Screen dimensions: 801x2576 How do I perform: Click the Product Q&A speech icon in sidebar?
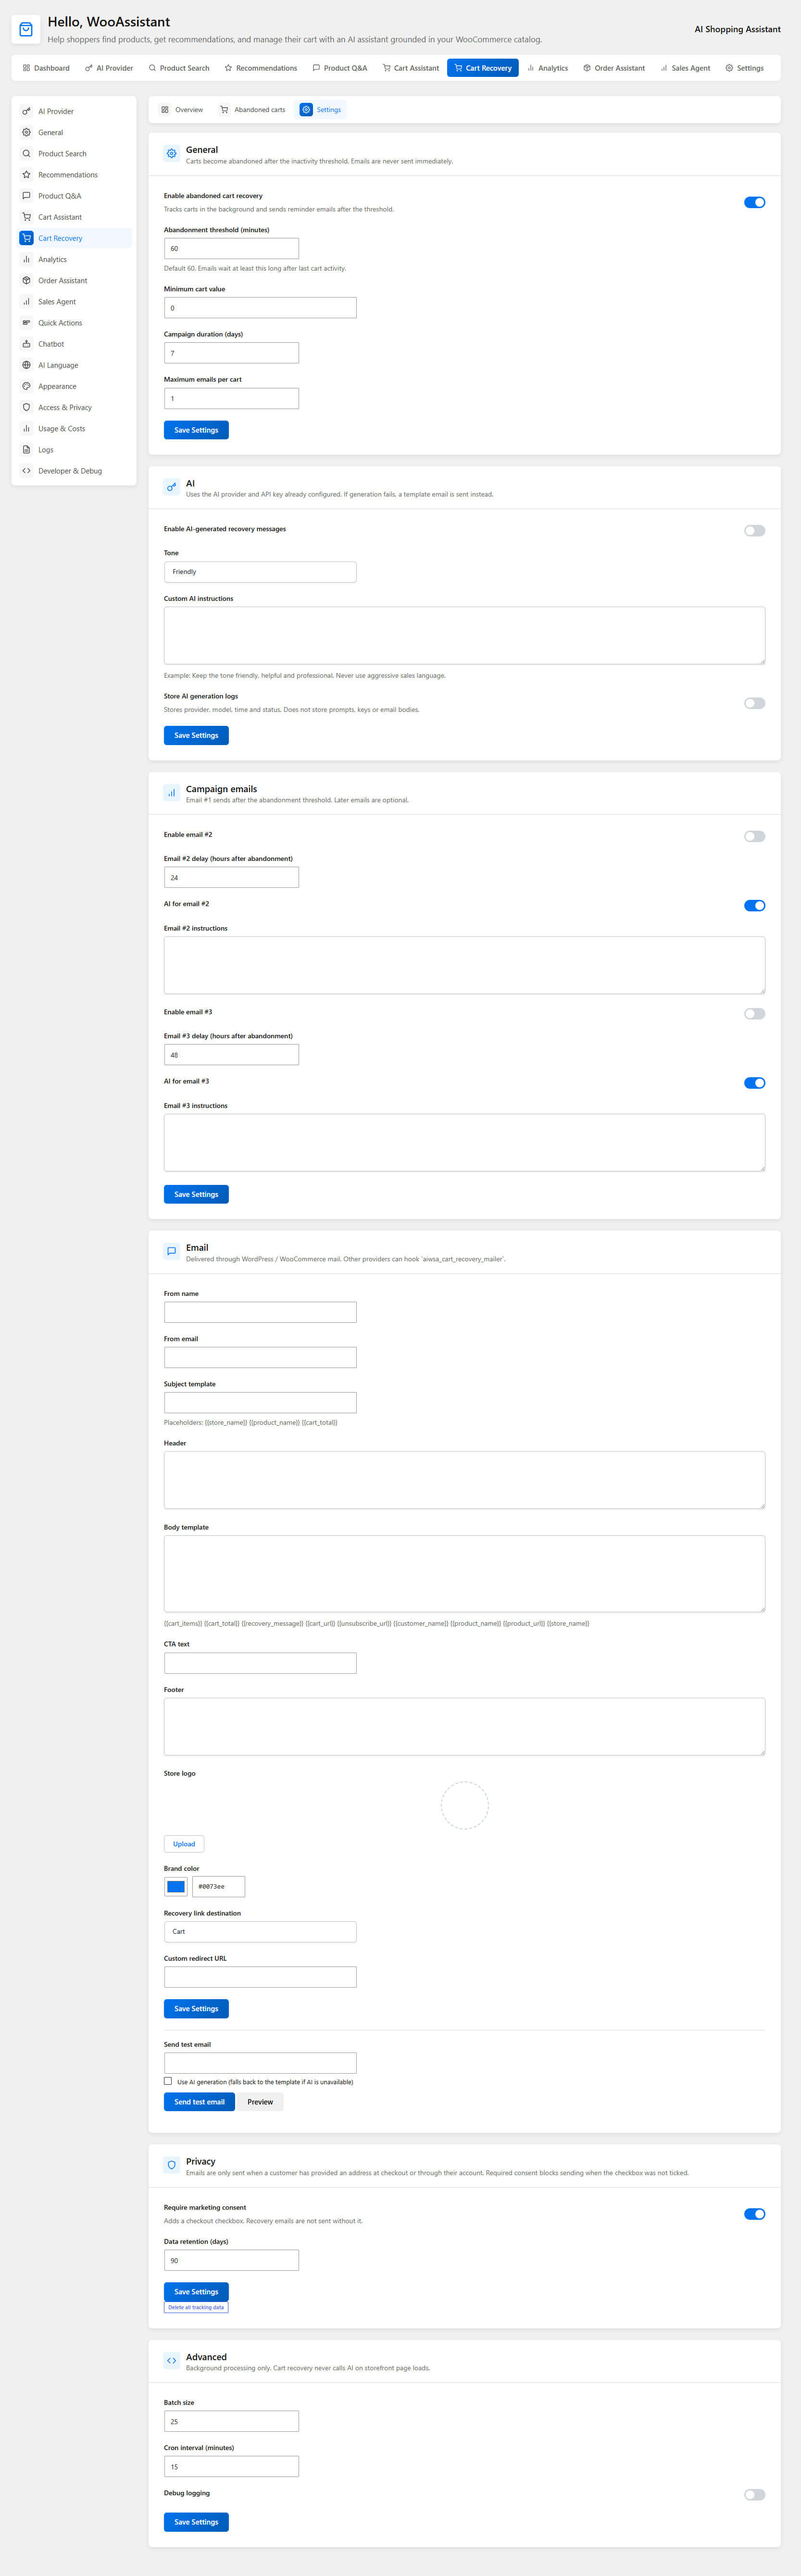click(x=26, y=196)
